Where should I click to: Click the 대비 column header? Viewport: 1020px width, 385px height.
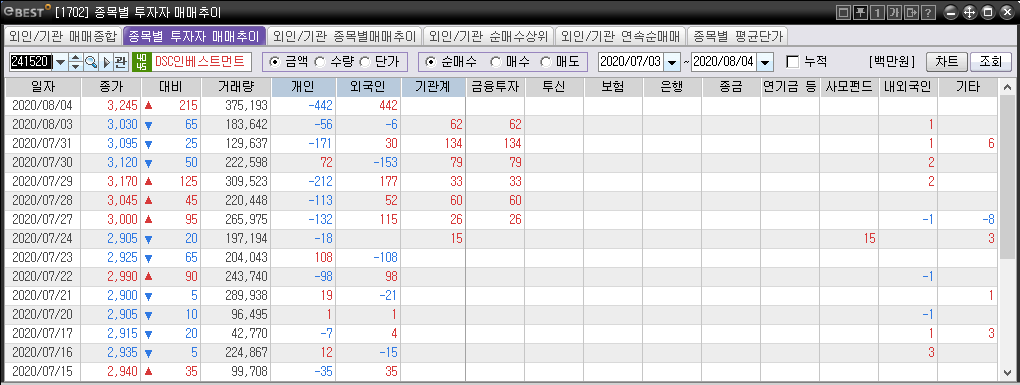170,87
